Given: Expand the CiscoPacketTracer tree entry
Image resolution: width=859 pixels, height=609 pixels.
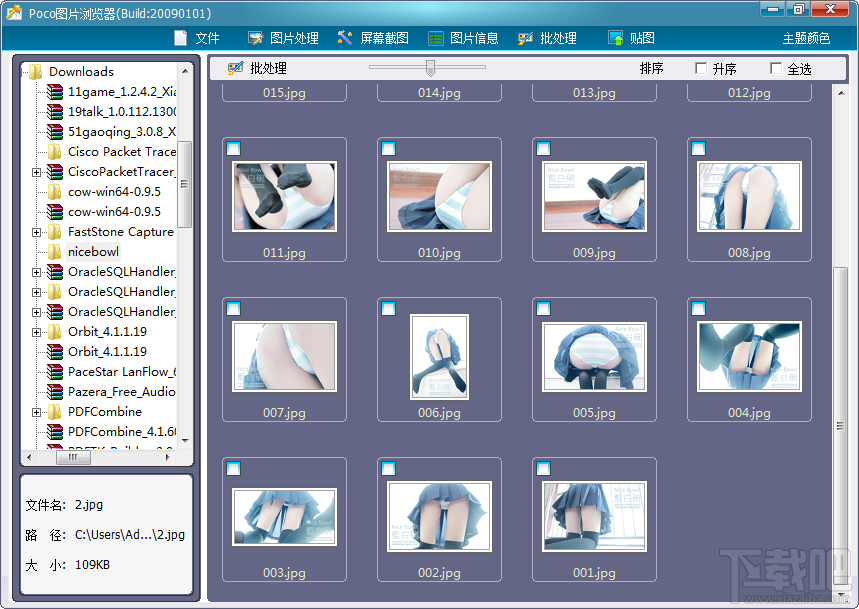Looking at the screenshot, I should (x=36, y=172).
